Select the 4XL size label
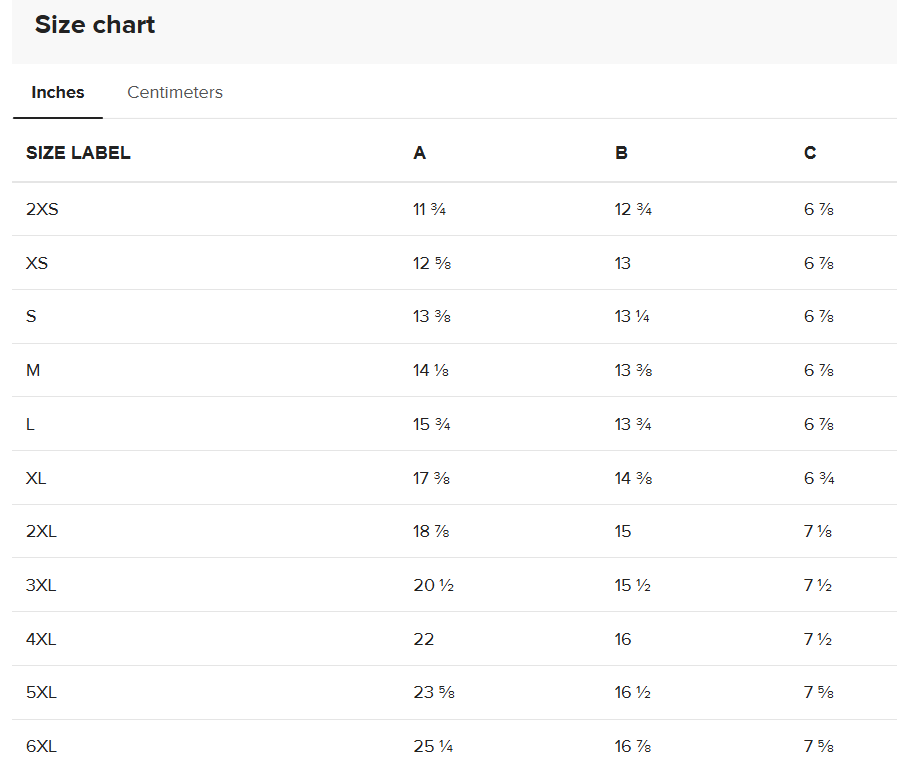Screen dimensions: 897x762 (41, 640)
